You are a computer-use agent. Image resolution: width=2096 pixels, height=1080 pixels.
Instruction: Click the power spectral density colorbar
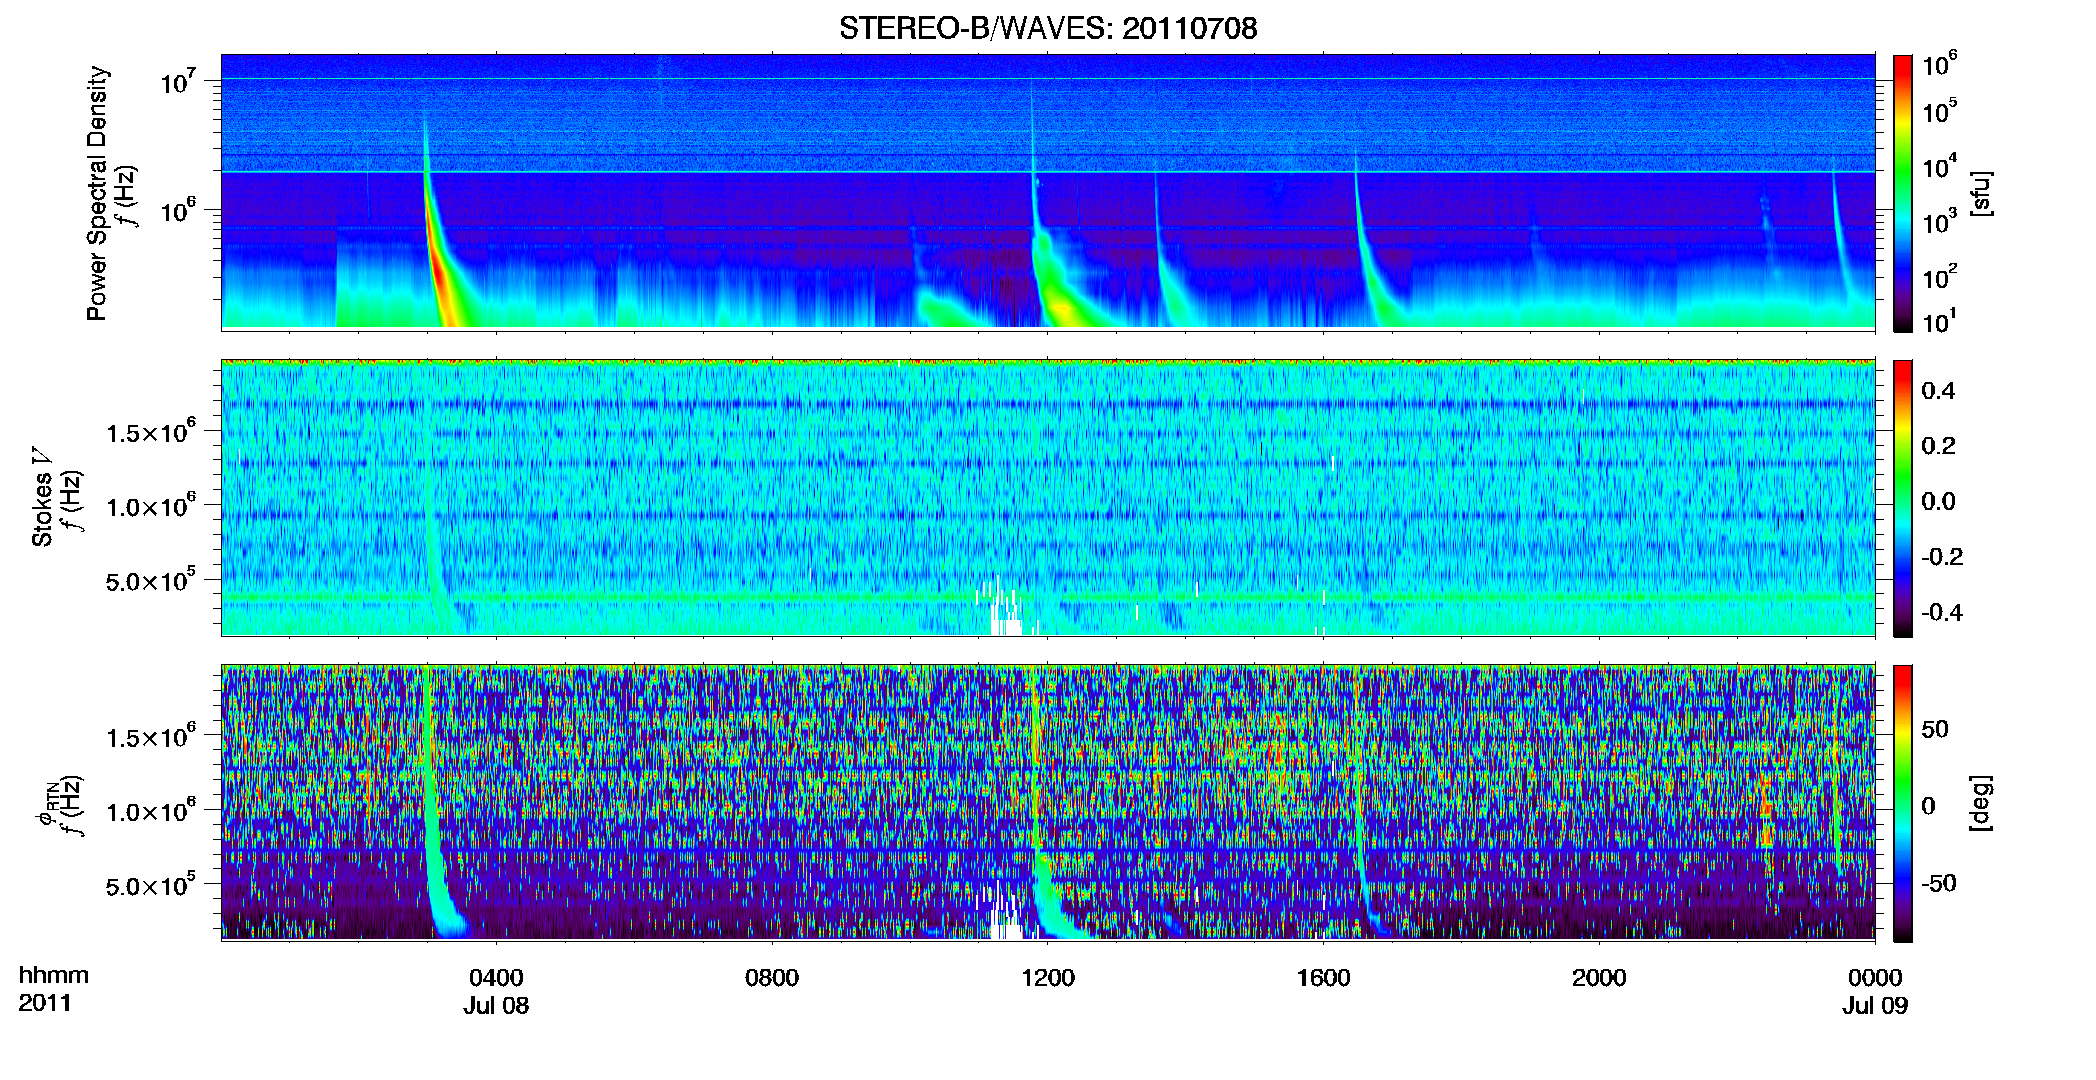1903,193
